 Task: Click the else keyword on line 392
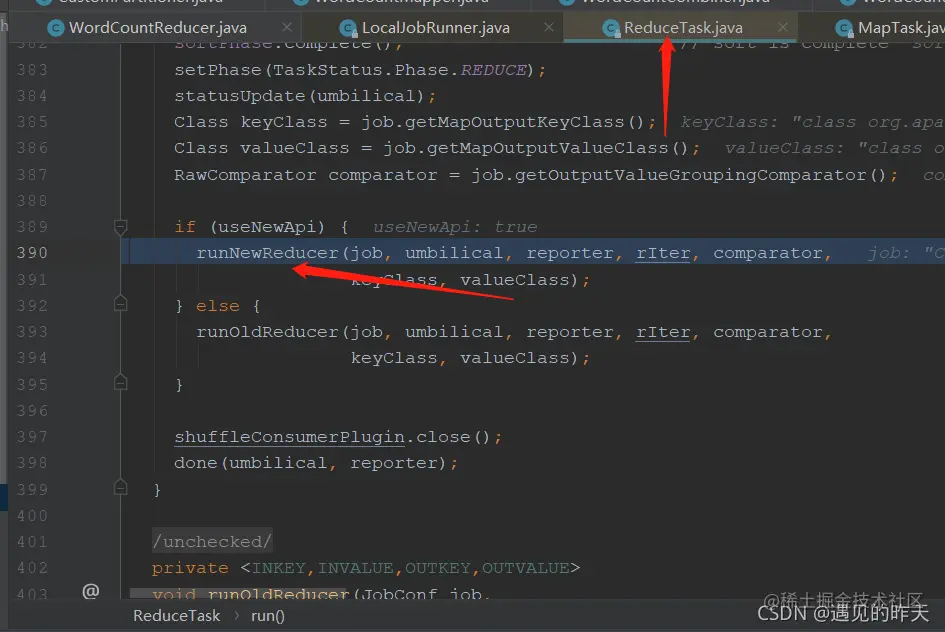click(218, 306)
